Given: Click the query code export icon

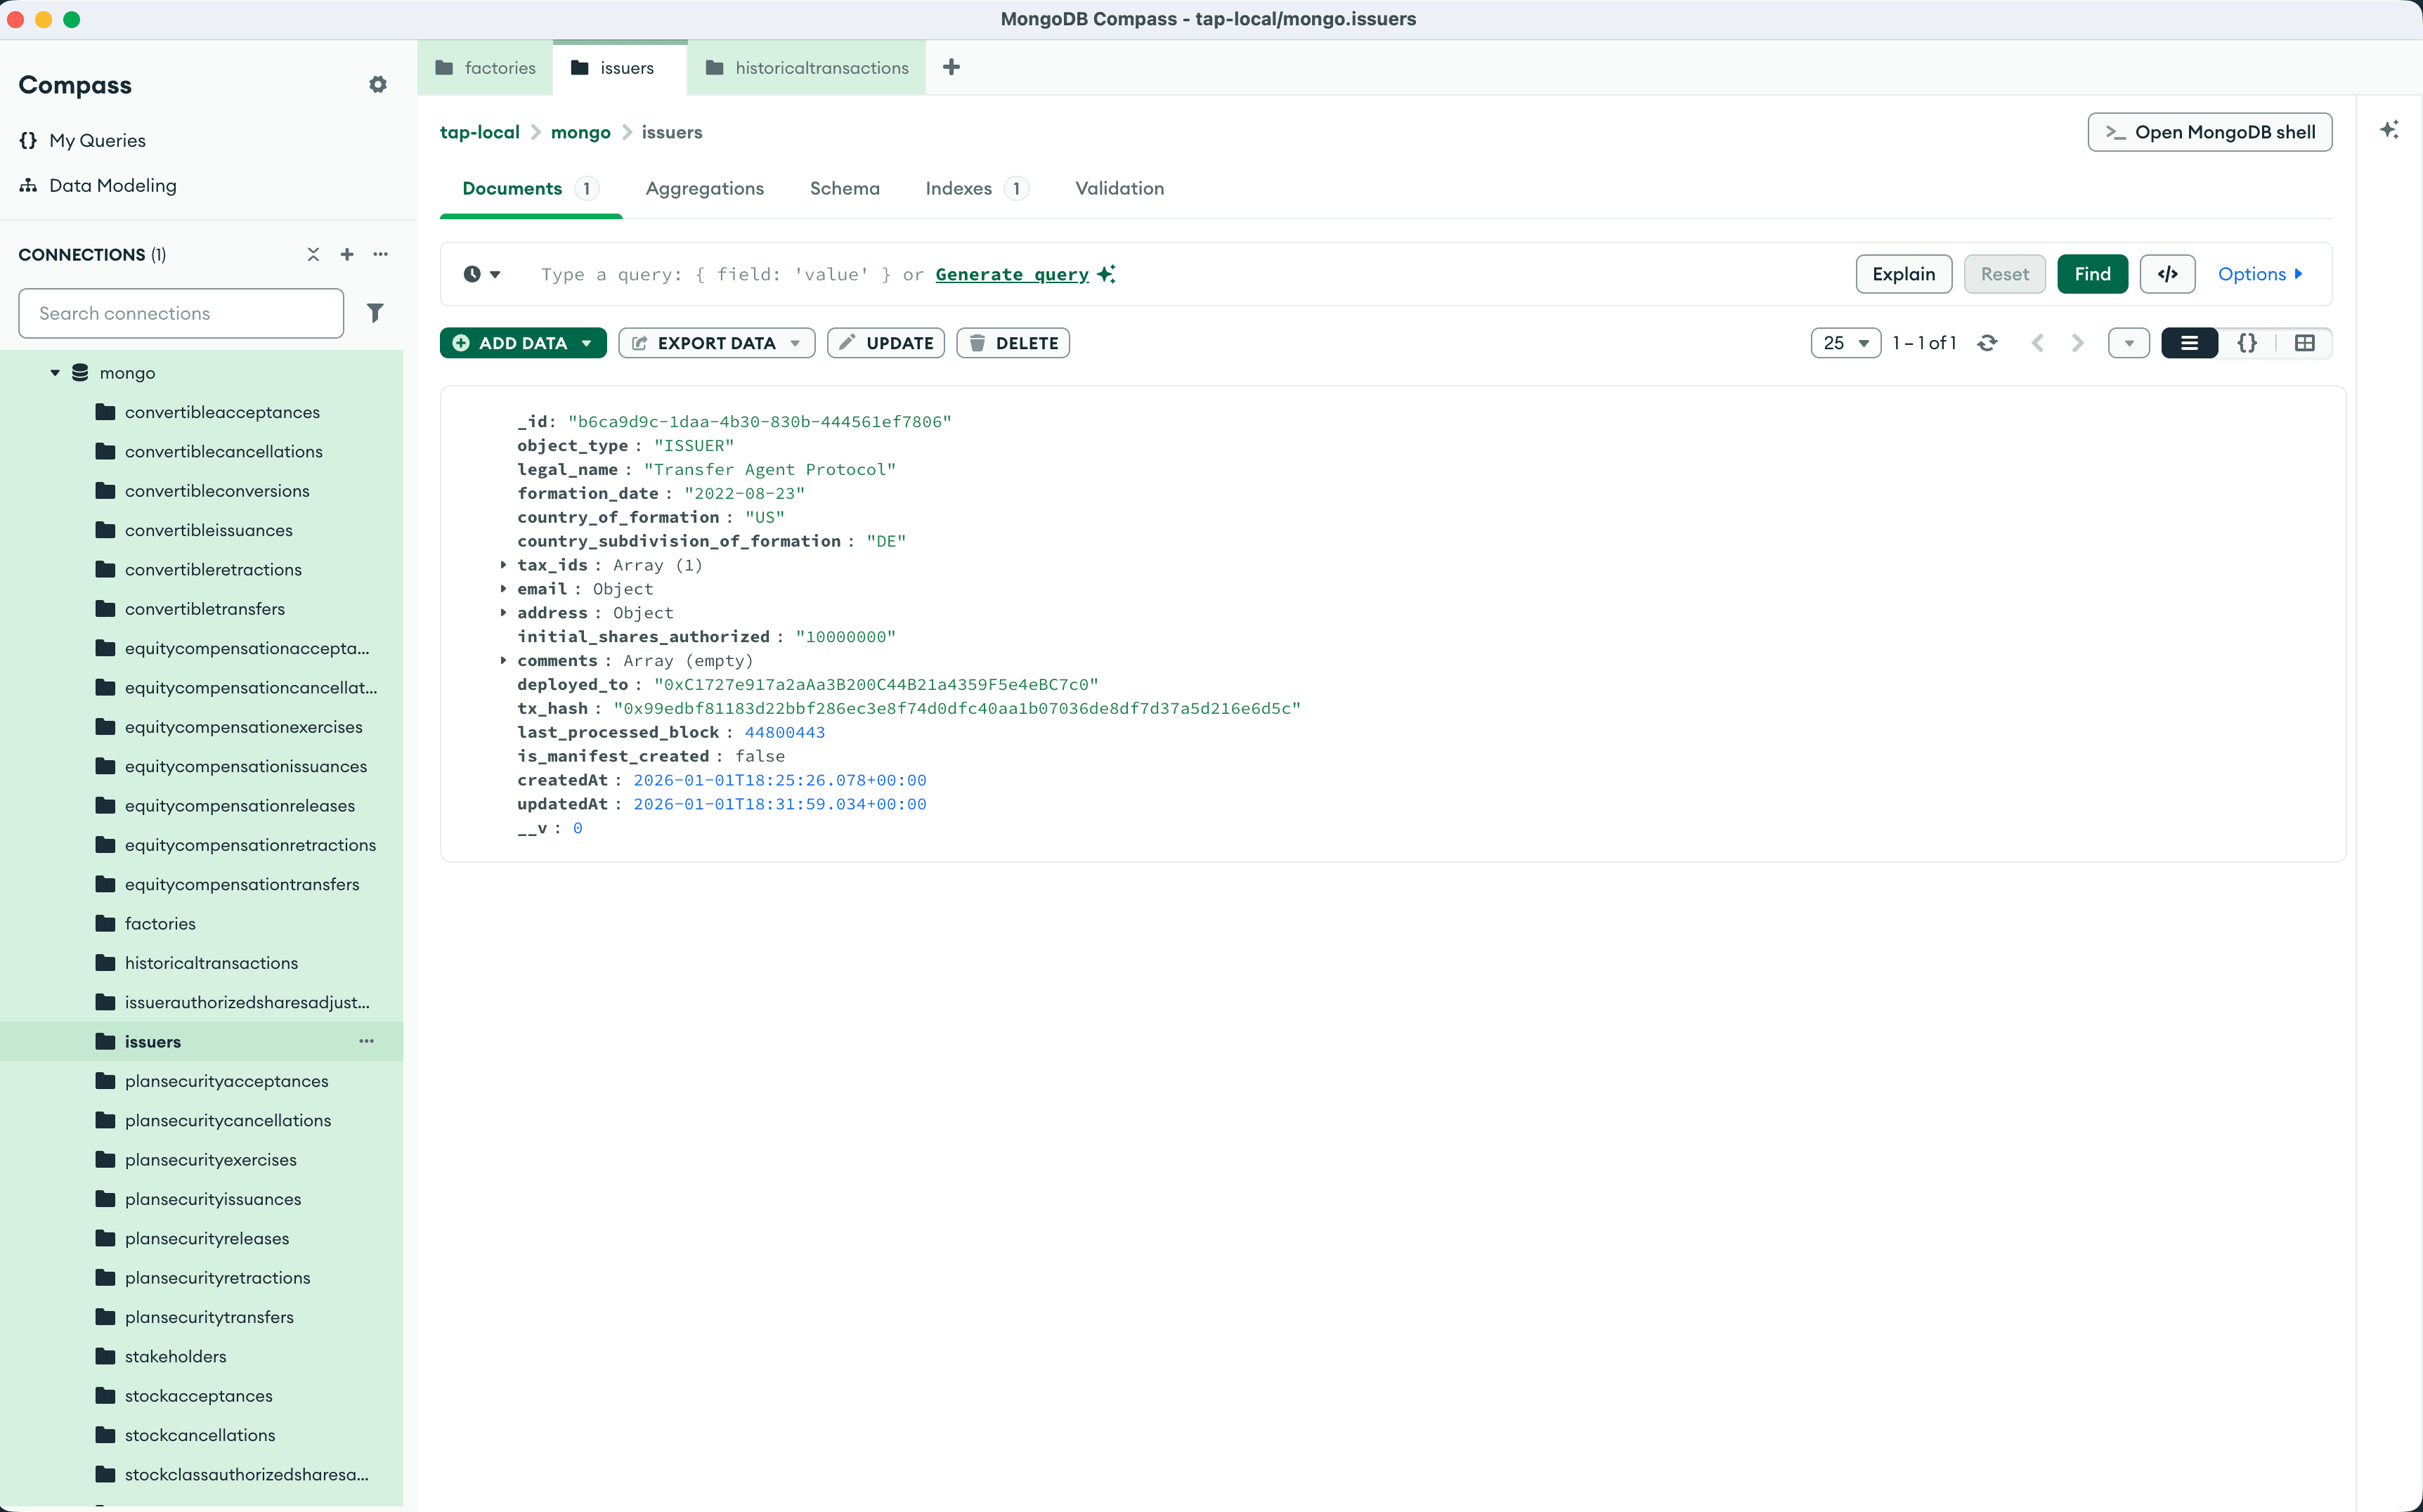Looking at the screenshot, I should (x=2167, y=274).
